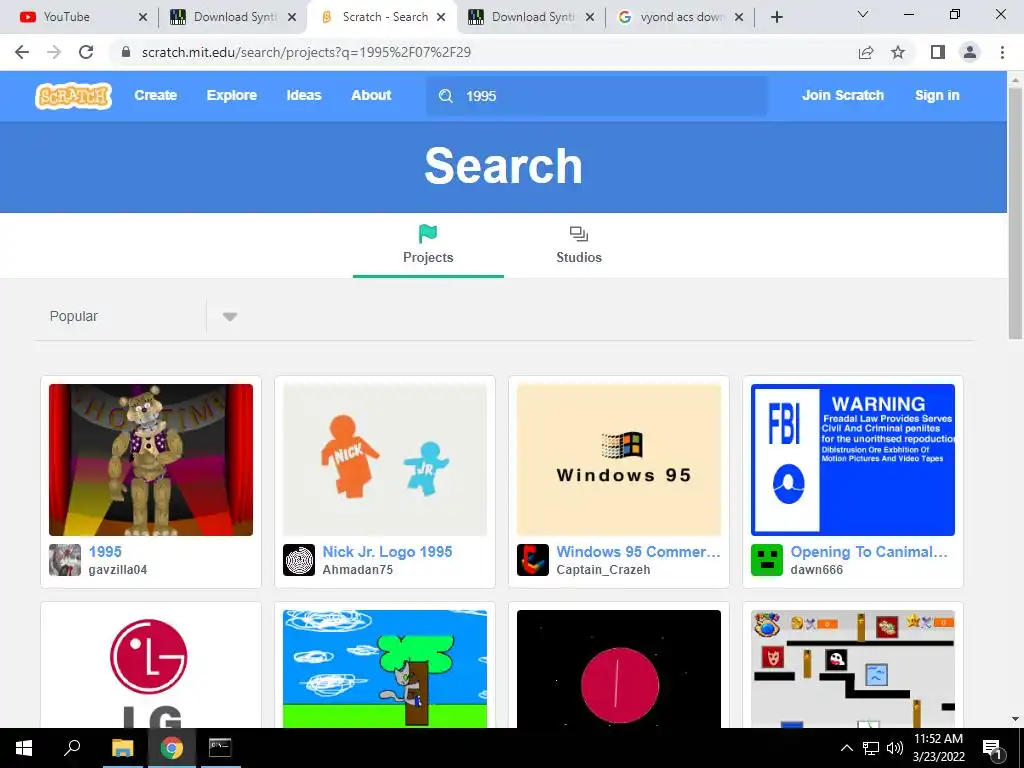This screenshot has width=1024, height=768.
Task: Open taskbar search
Action: (x=72, y=748)
